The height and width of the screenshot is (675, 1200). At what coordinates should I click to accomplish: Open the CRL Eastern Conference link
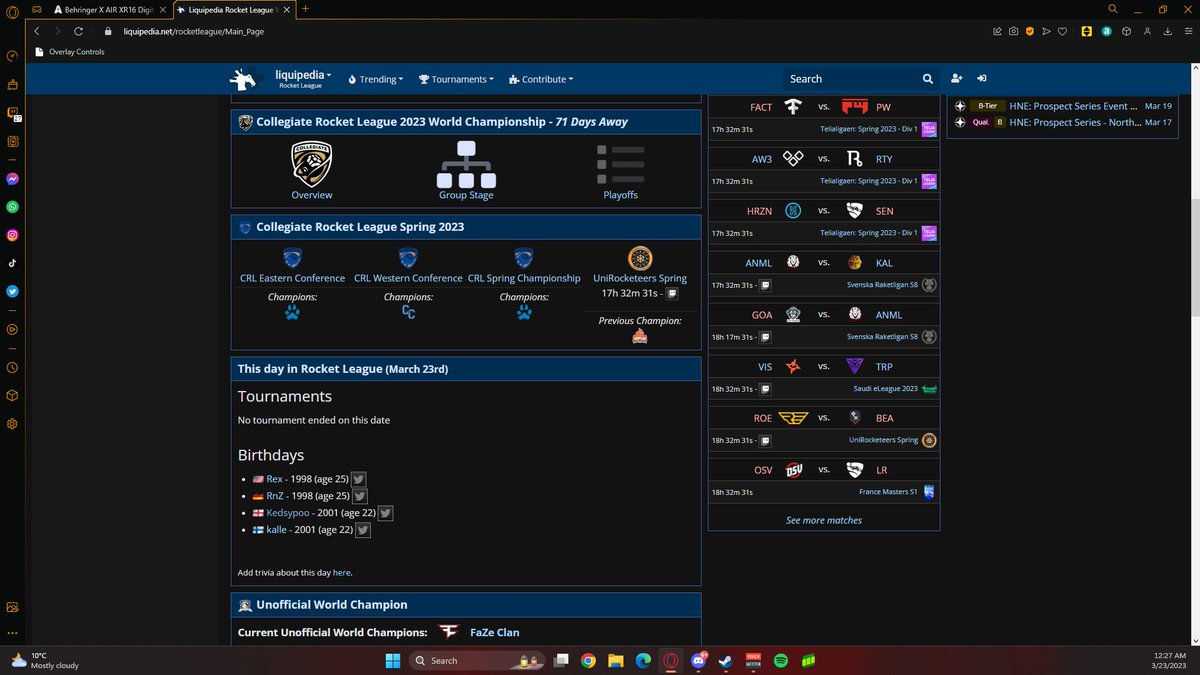(292, 278)
